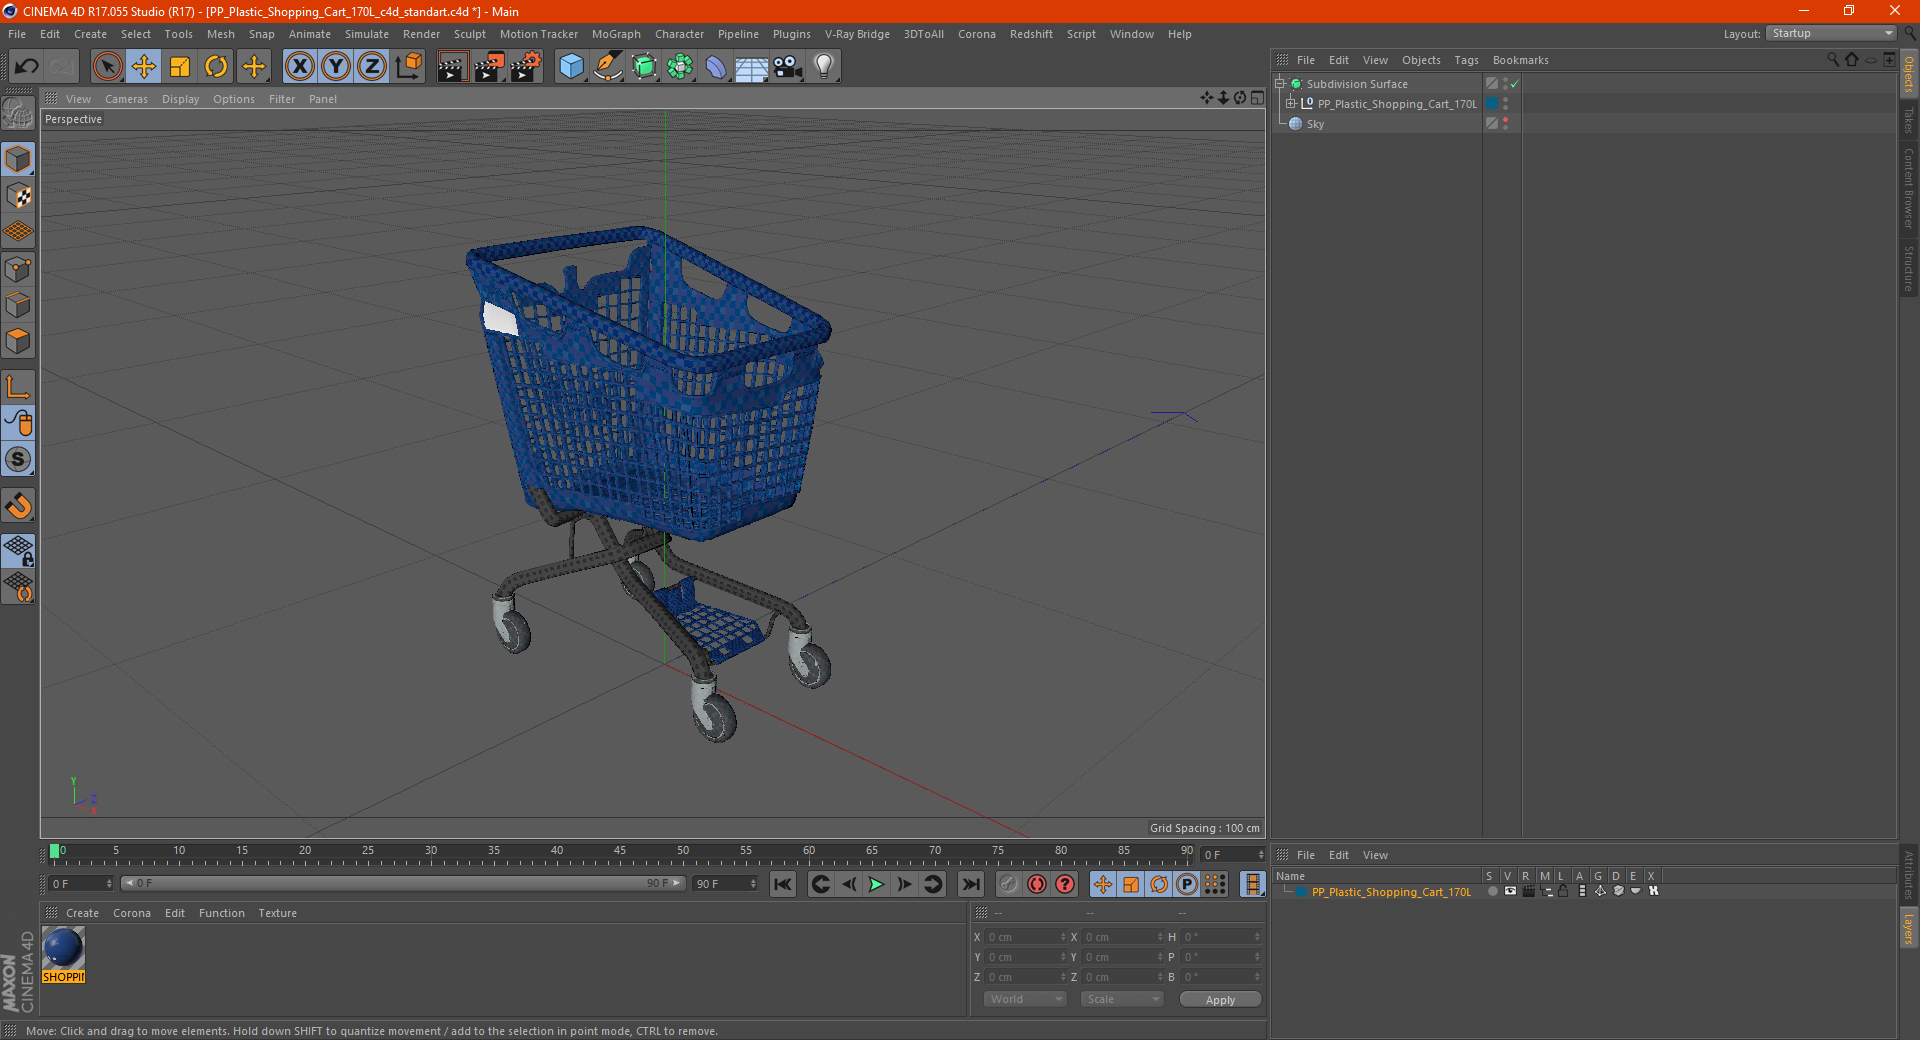1920x1040 pixels.
Task: Select the Move tool in toolbar
Action: point(144,66)
